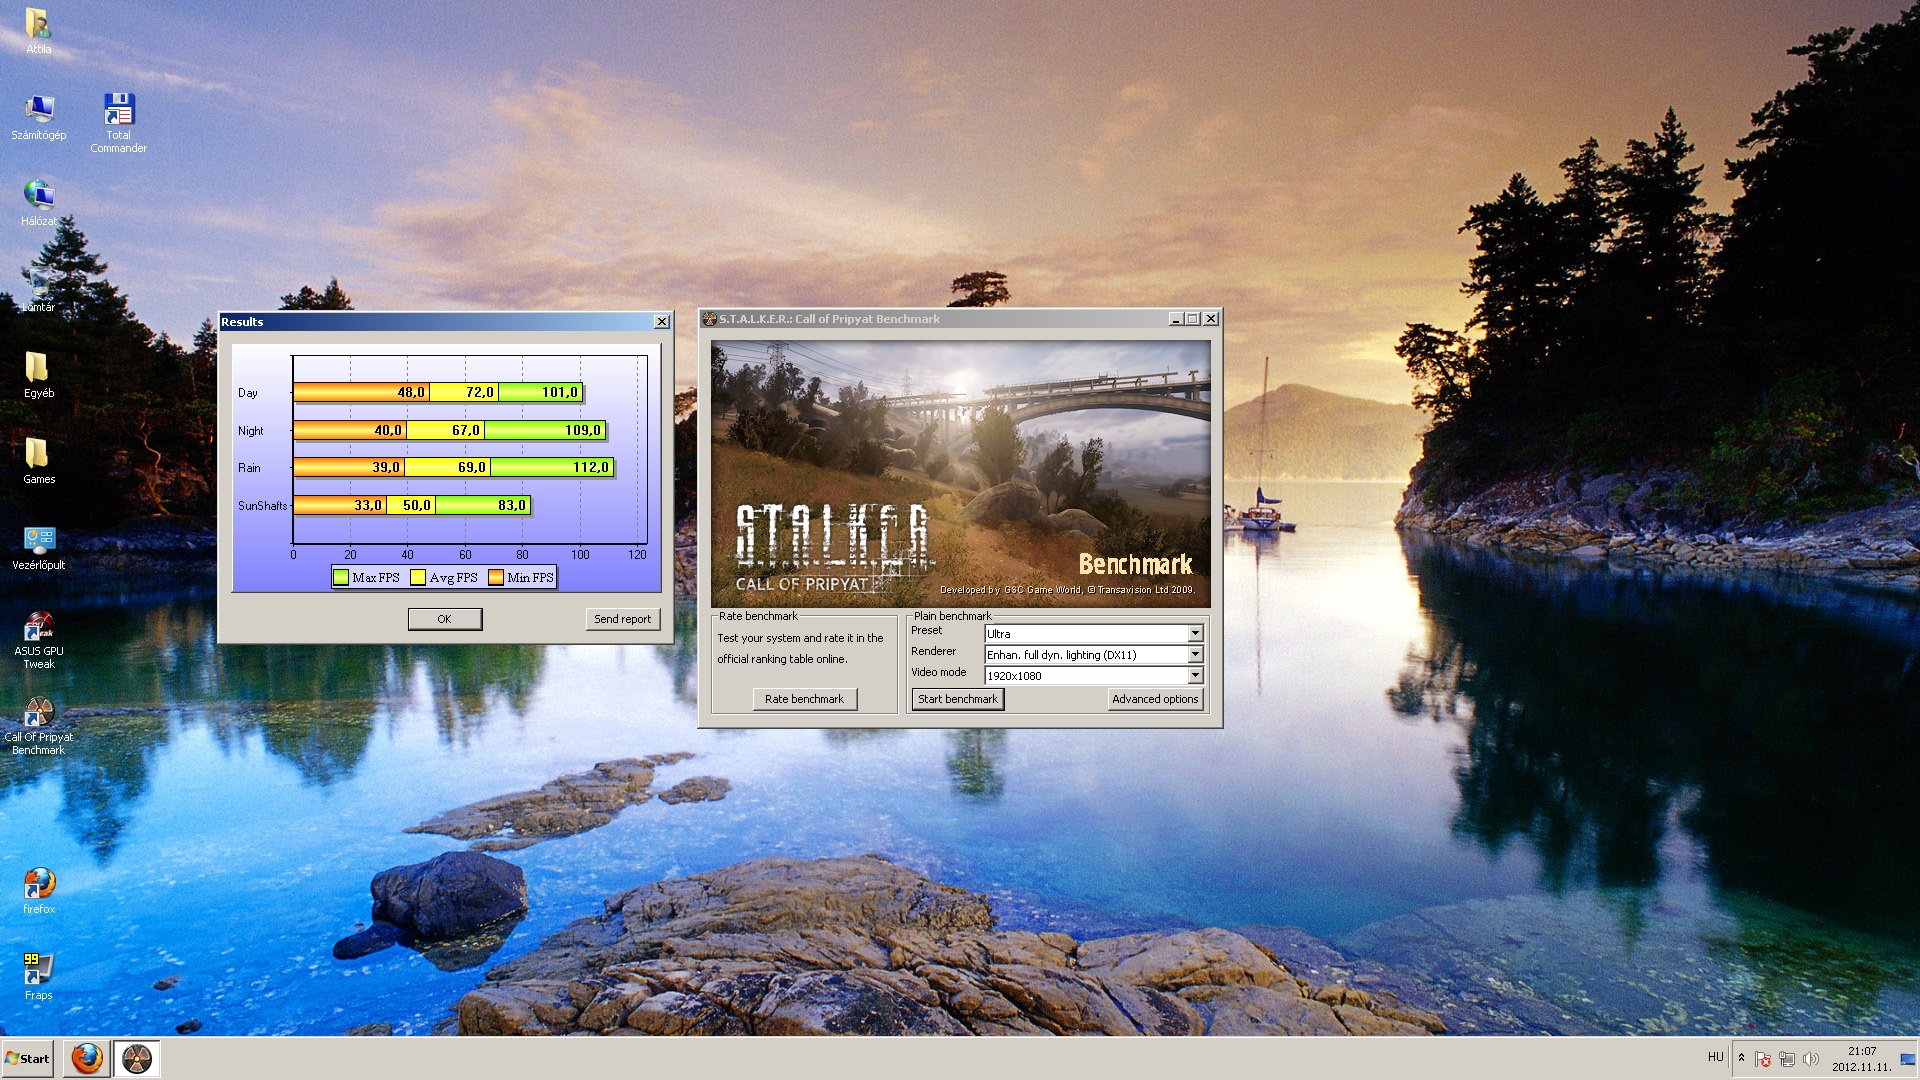
Task: Click the STALKER benchmark banner image
Action: pyautogui.click(x=960, y=473)
